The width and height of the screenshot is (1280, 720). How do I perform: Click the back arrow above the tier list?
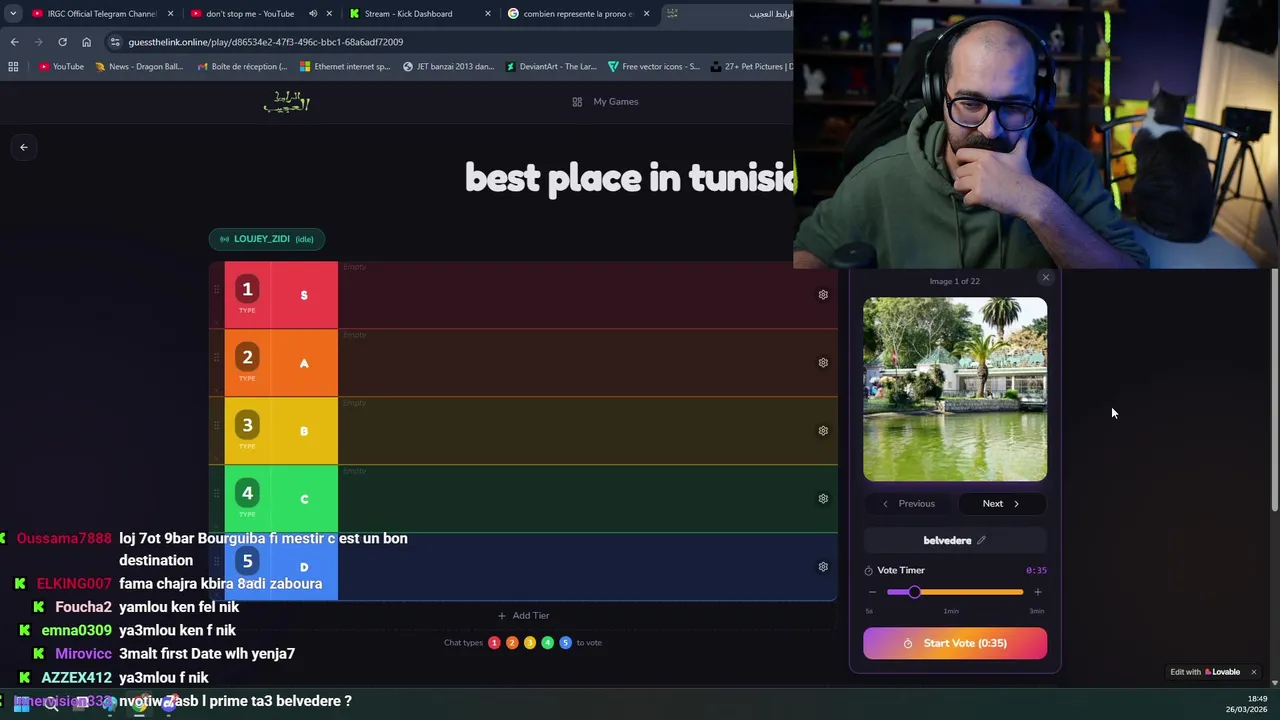tap(24, 147)
